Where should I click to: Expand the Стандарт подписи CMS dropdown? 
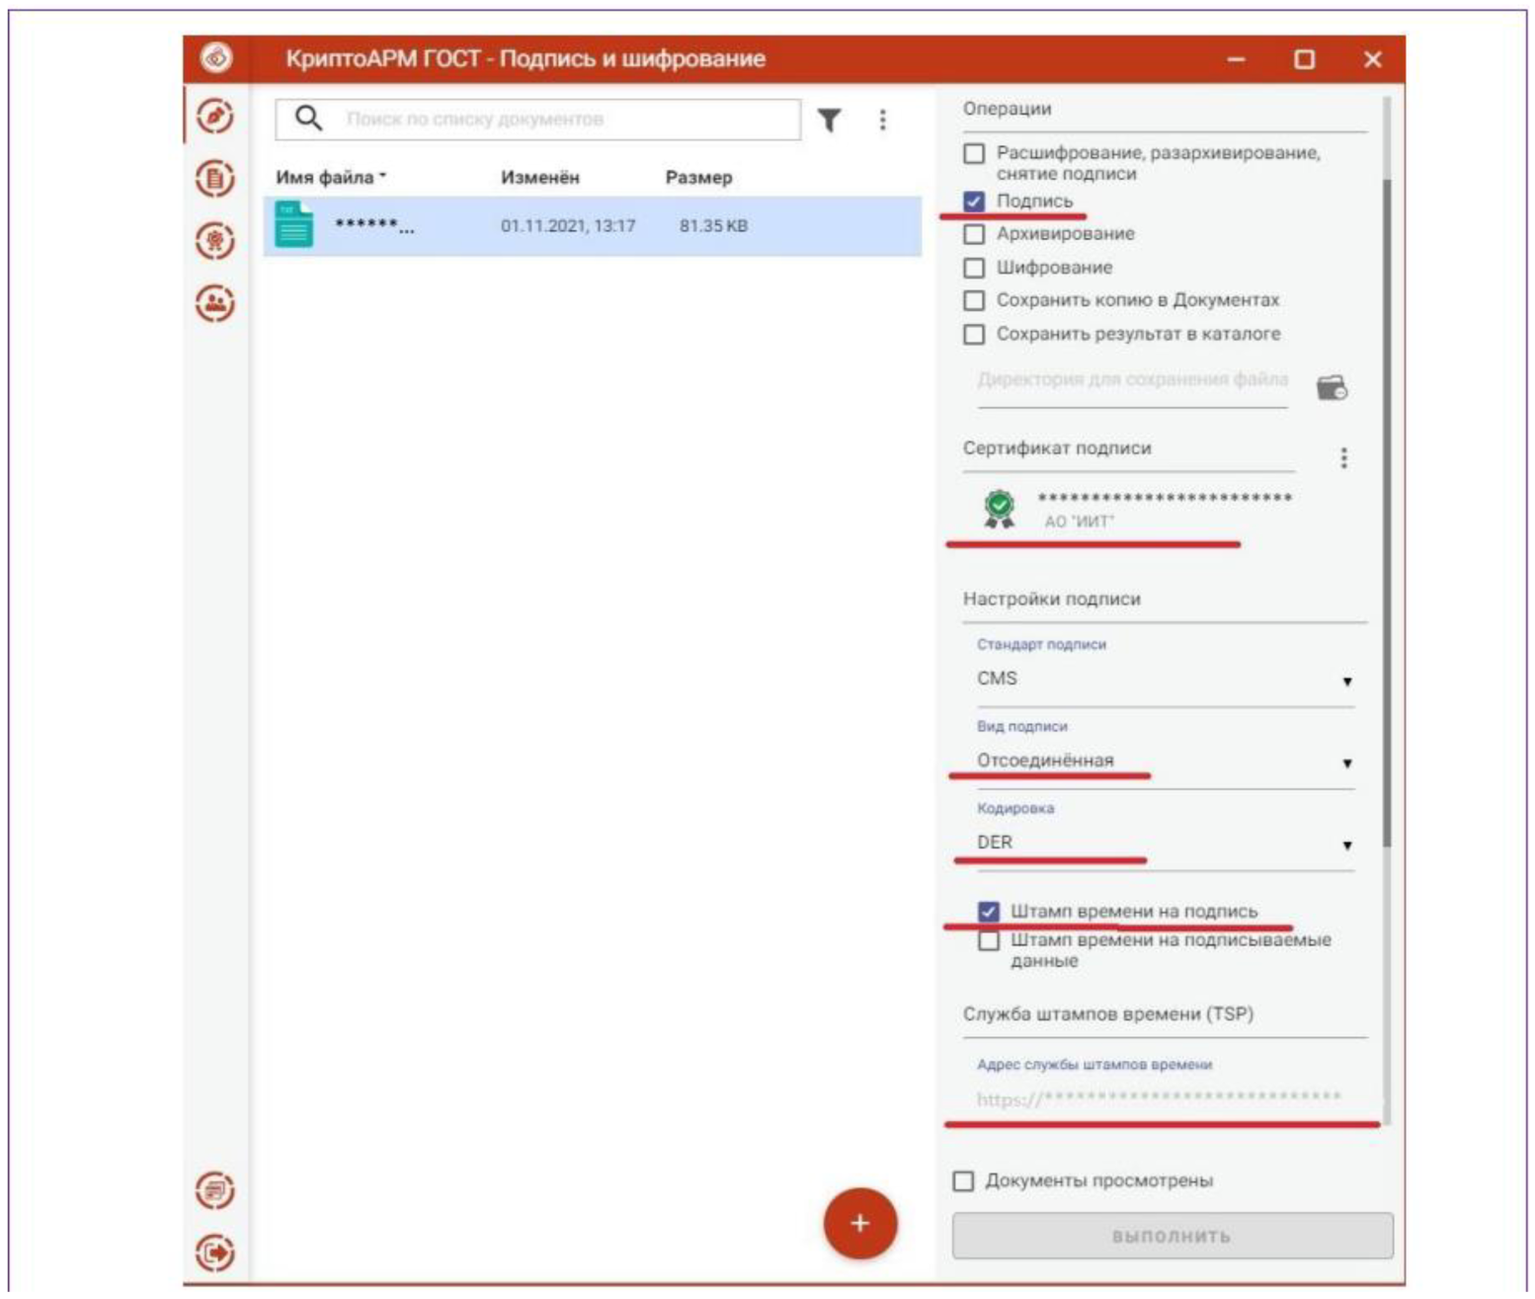click(x=1164, y=679)
